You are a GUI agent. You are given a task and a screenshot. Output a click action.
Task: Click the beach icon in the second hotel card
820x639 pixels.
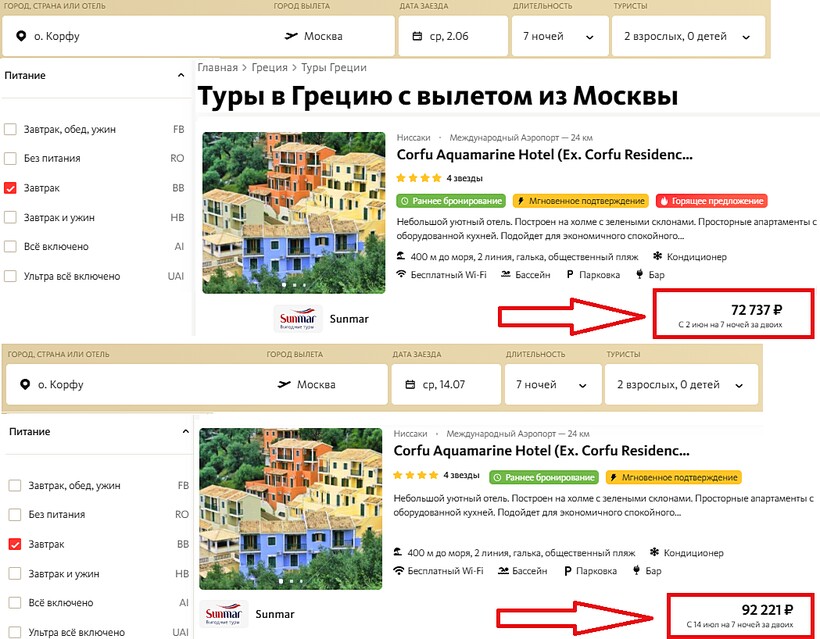point(398,552)
